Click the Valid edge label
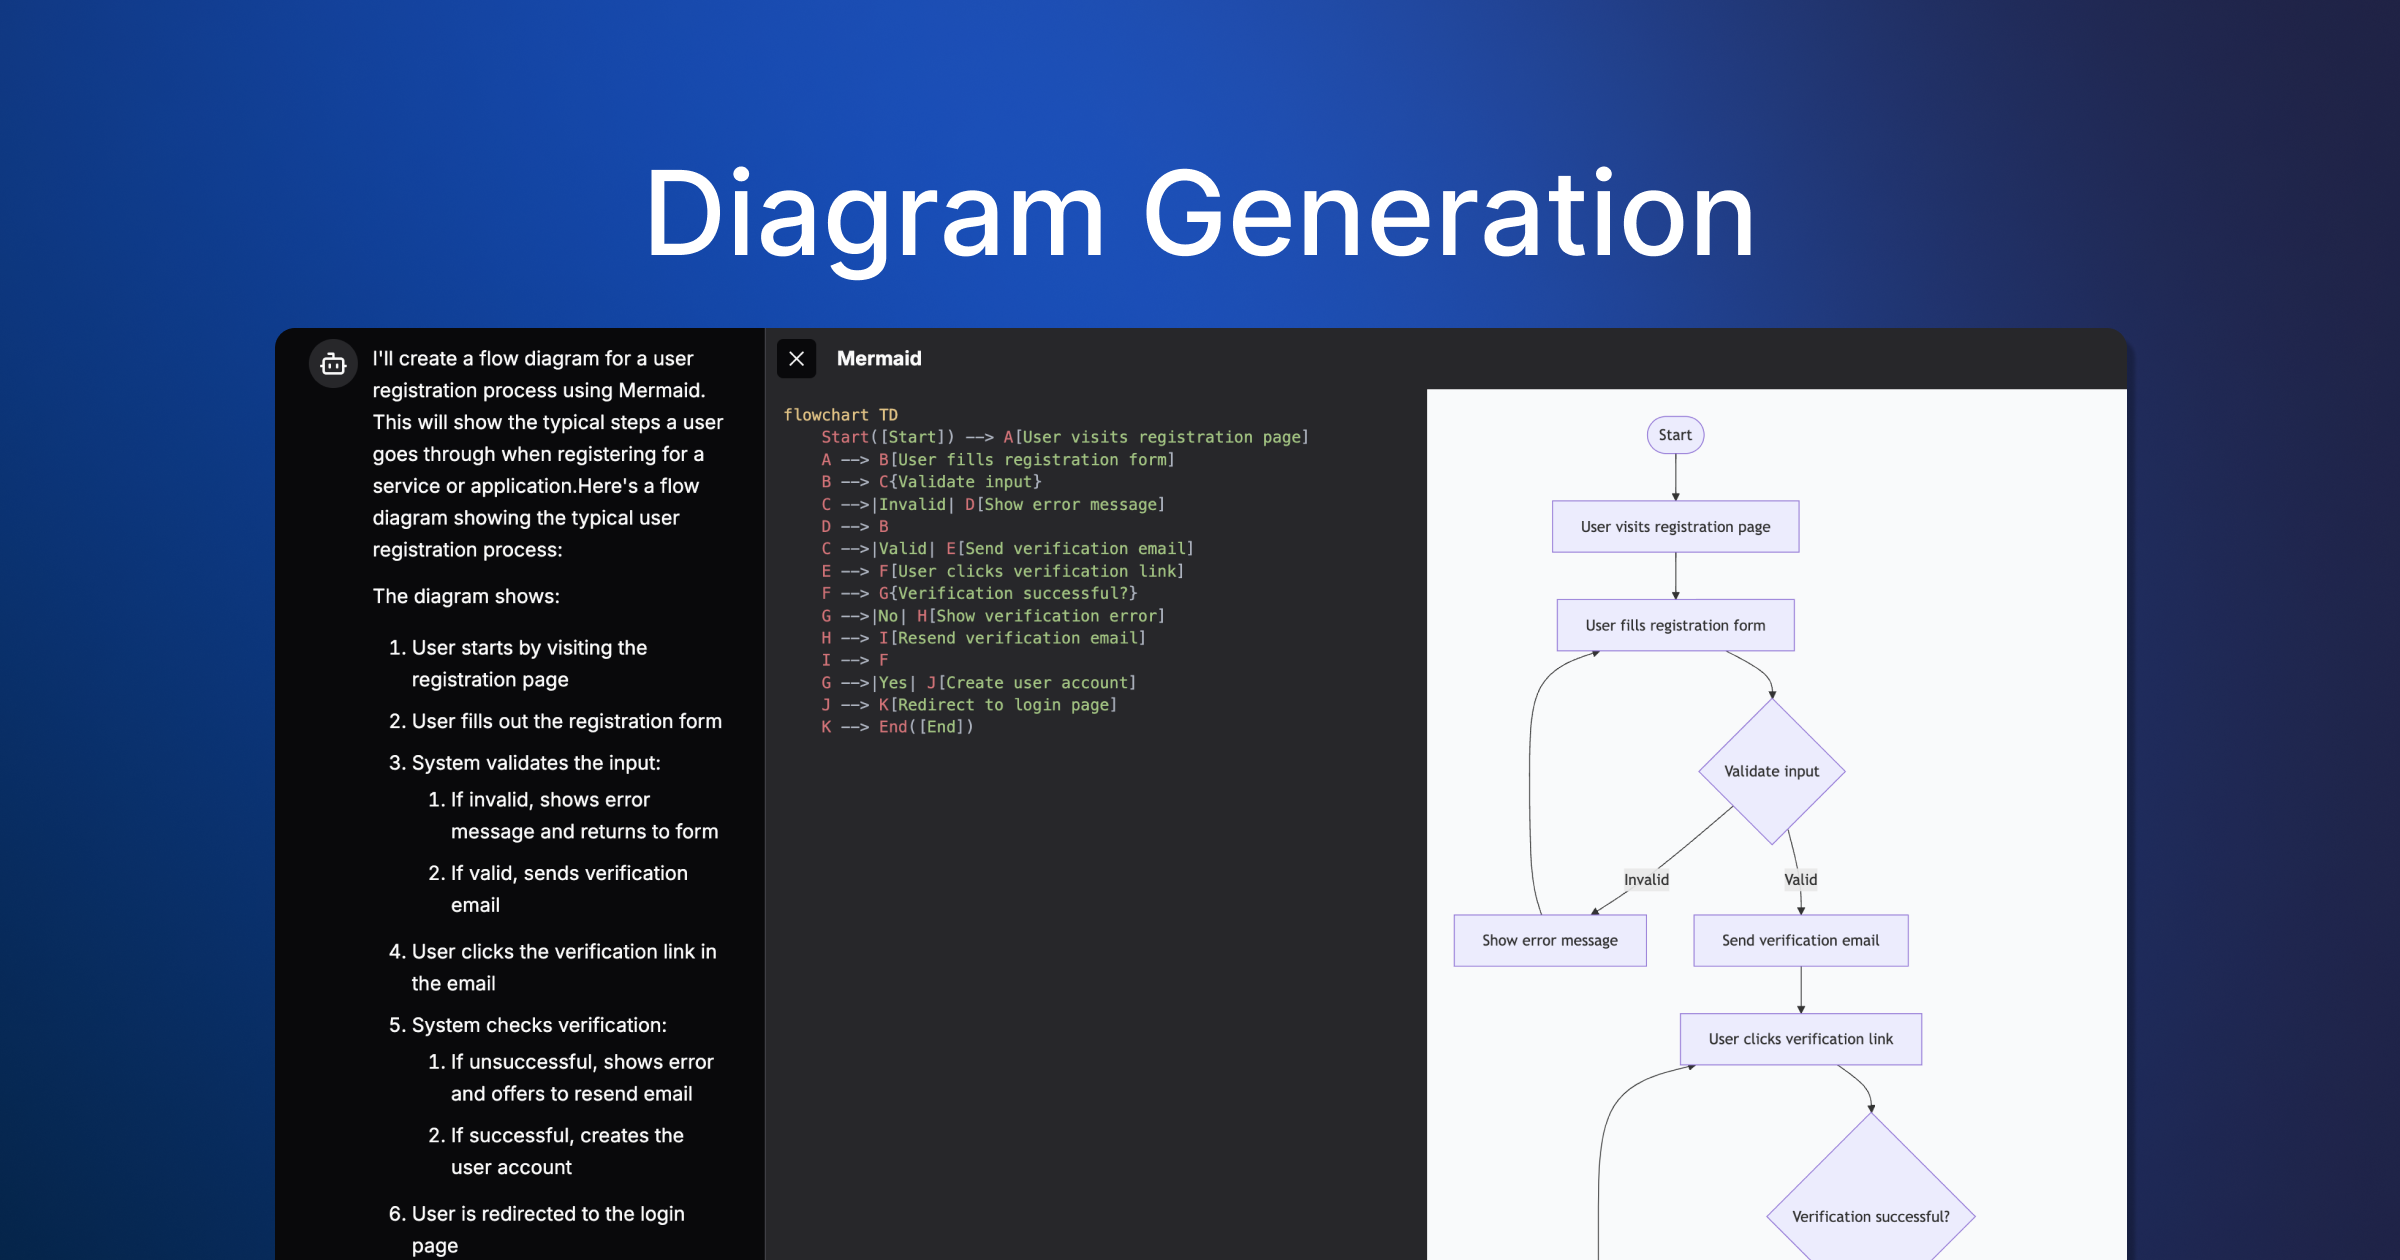This screenshot has height=1260, width=2400. (x=1800, y=880)
